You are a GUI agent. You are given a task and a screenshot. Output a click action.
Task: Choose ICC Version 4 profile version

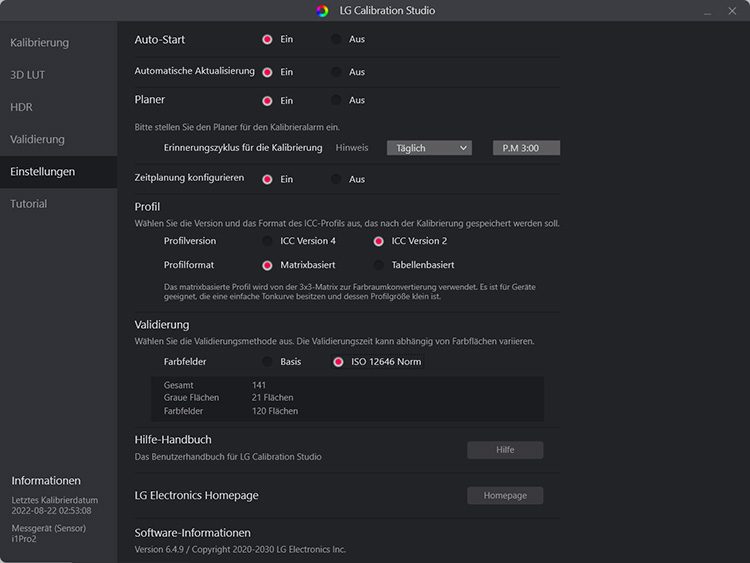[267, 241]
